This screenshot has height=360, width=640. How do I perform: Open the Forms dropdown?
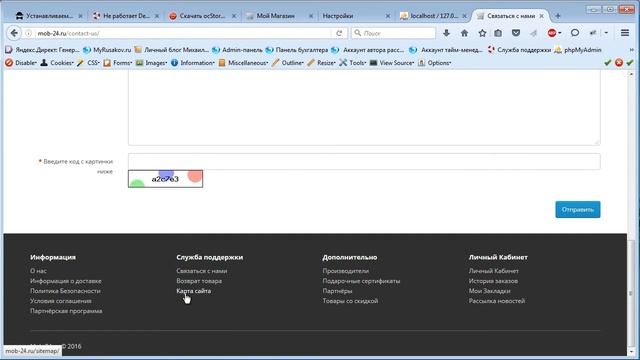point(118,63)
